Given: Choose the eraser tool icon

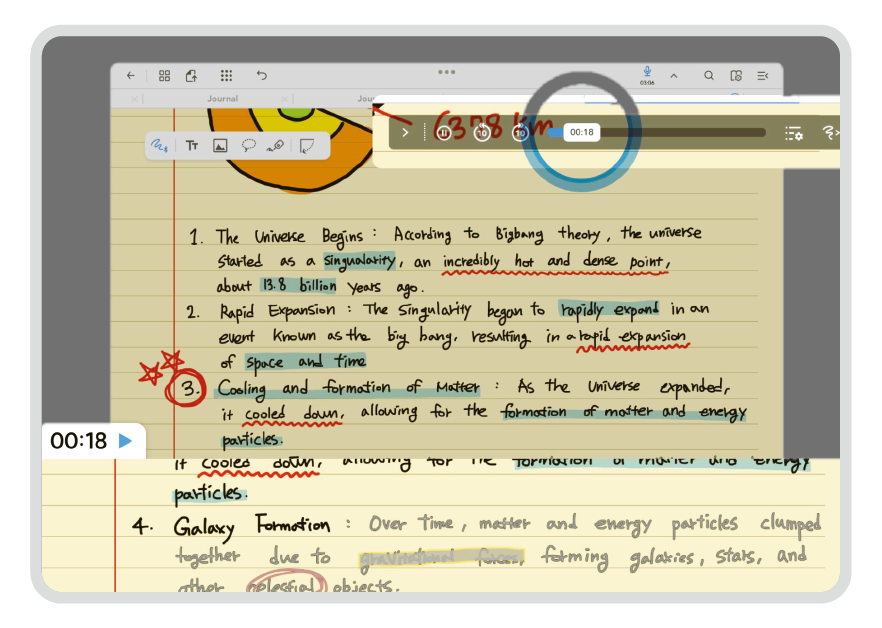Looking at the screenshot, I should coord(275,146).
